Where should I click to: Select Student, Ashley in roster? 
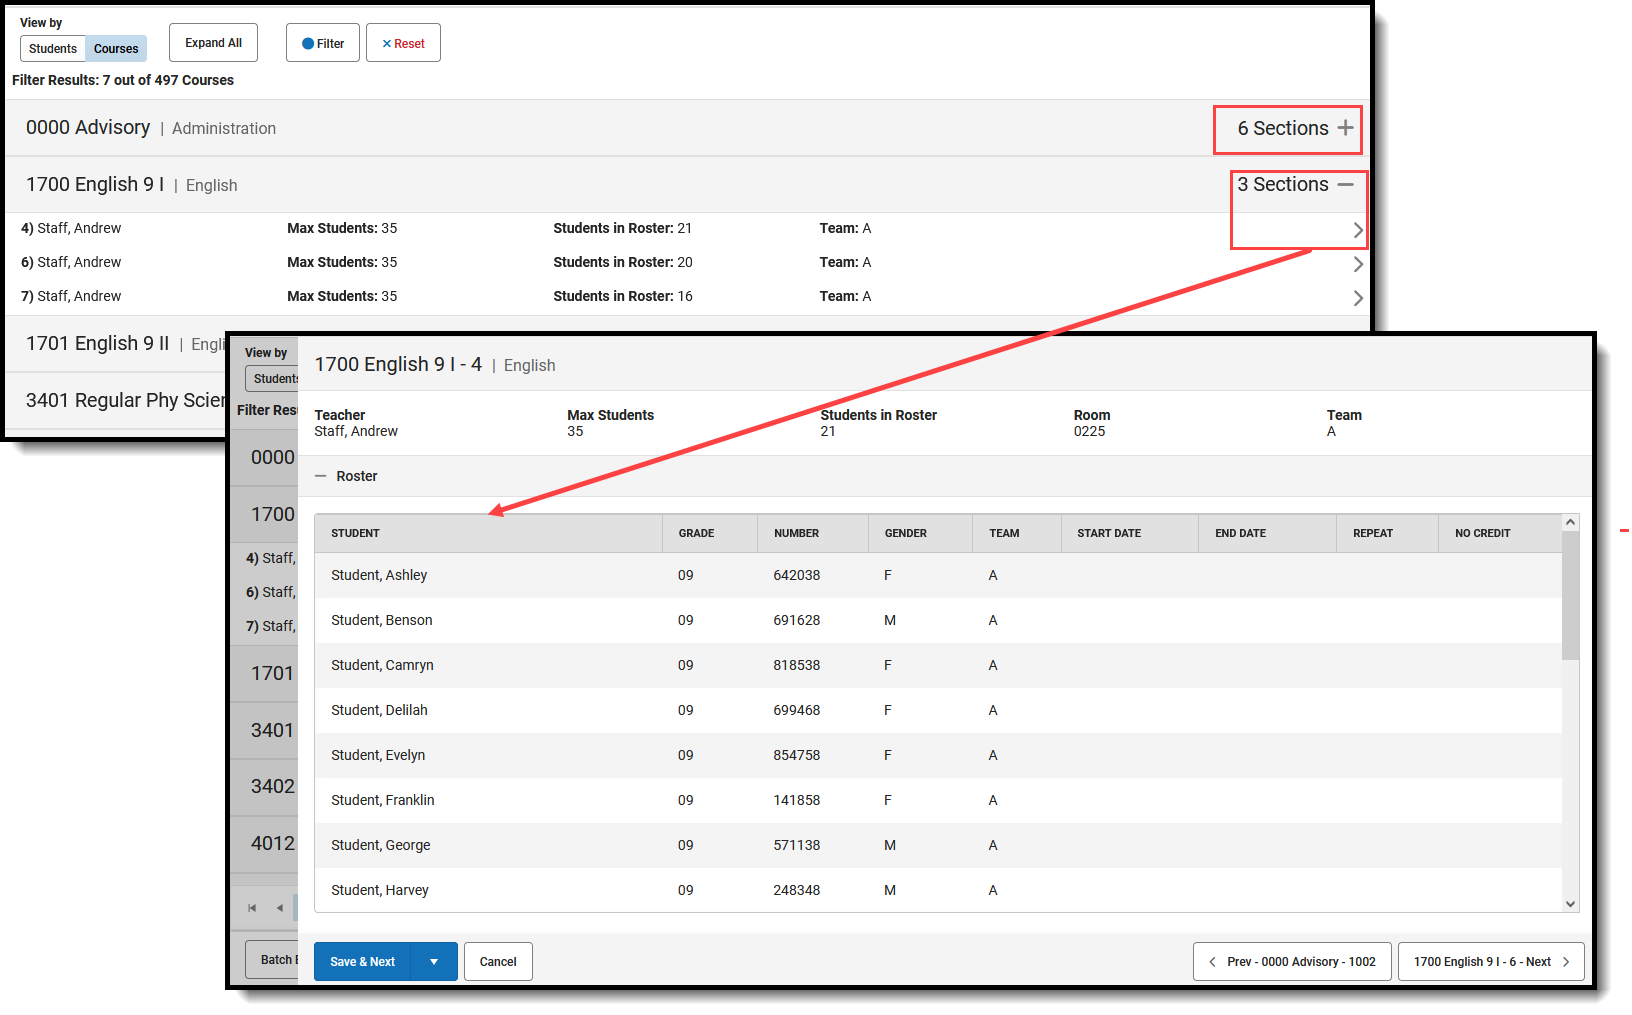(379, 575)
